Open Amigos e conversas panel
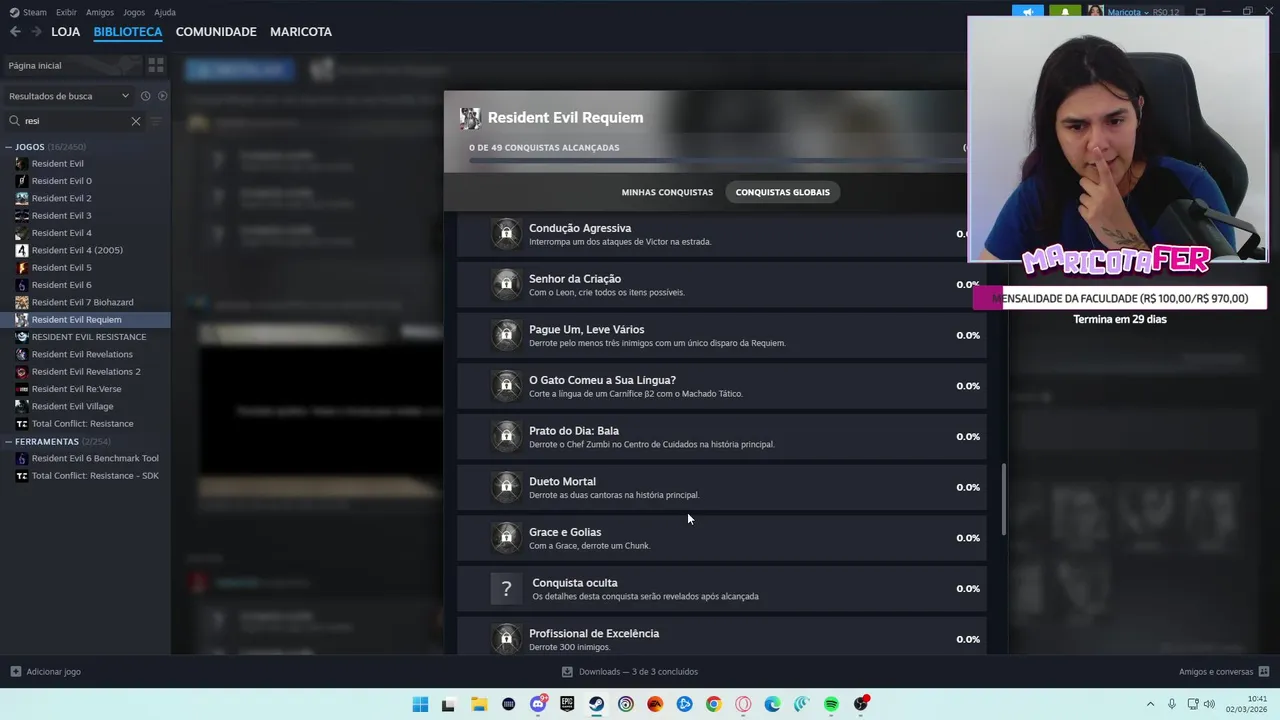The width and height of the screenshot is (1280, 720). coord(1224,672)
